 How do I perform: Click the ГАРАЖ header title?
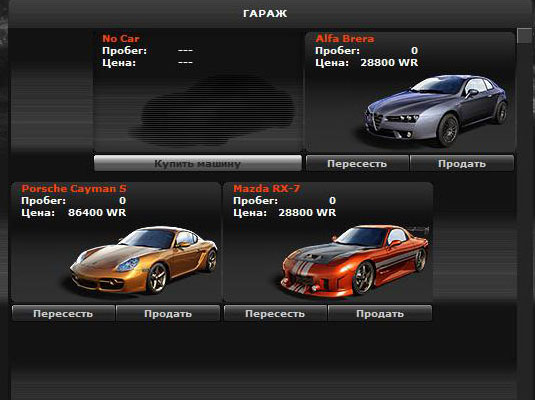pos(265,14)
